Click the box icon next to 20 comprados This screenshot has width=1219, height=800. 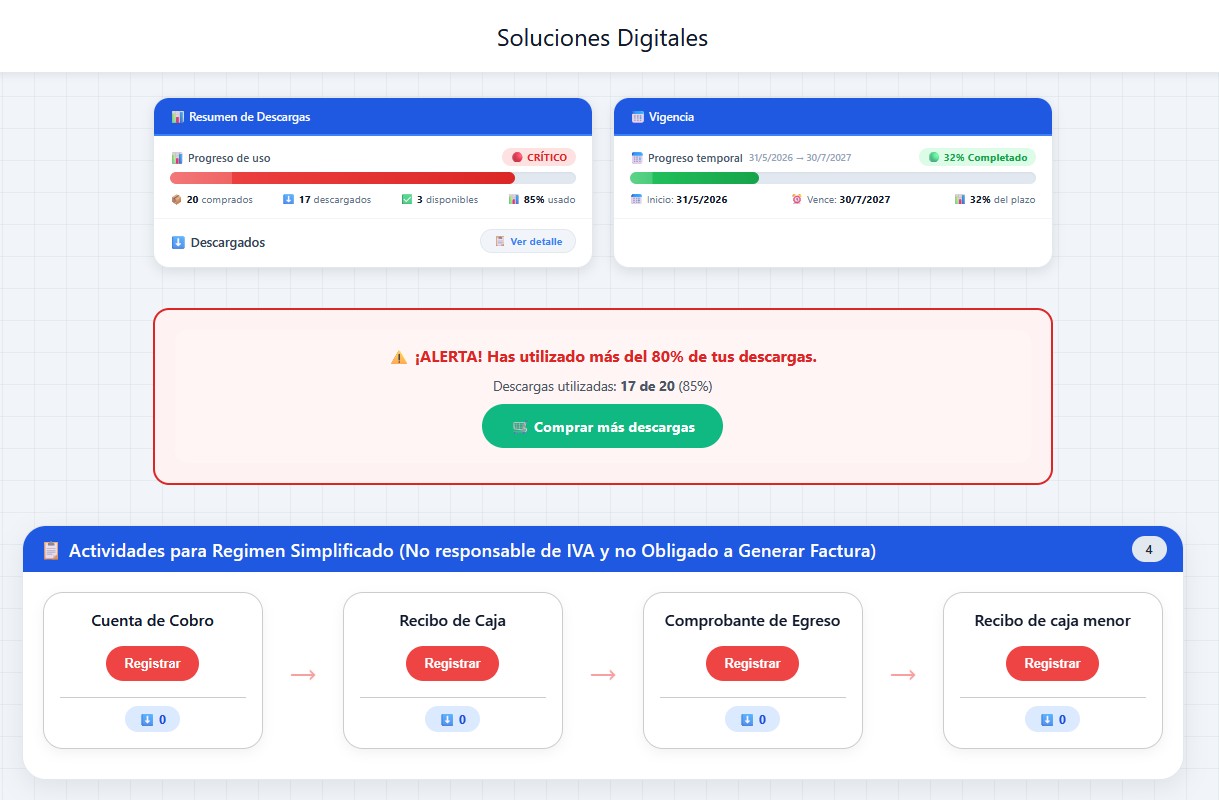point(177,200)
